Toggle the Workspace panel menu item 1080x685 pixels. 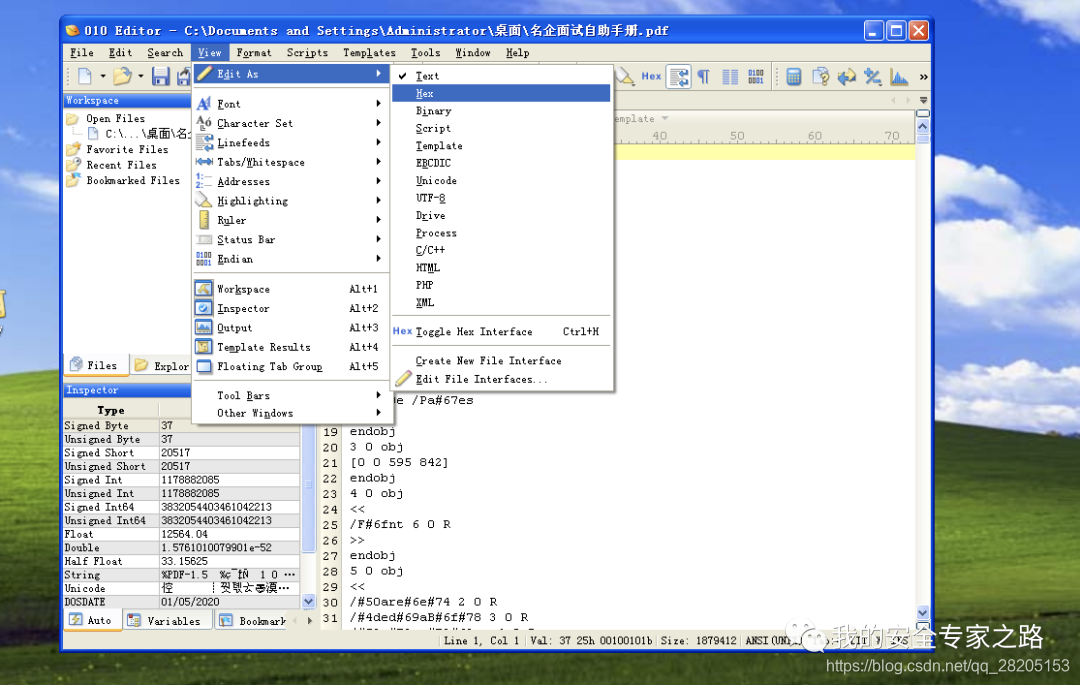289,289
